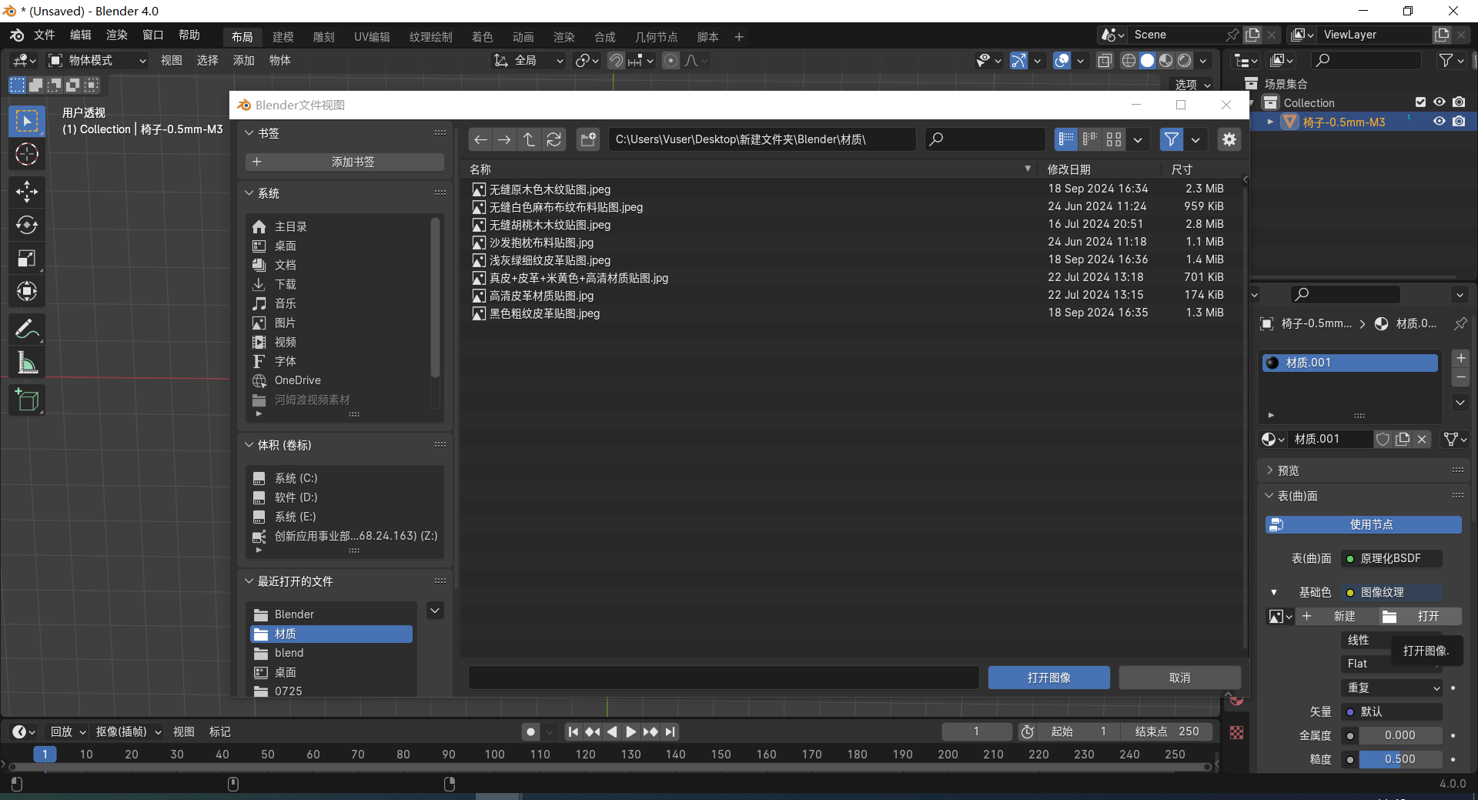Click the file browser search field

(x=984, y=140)
